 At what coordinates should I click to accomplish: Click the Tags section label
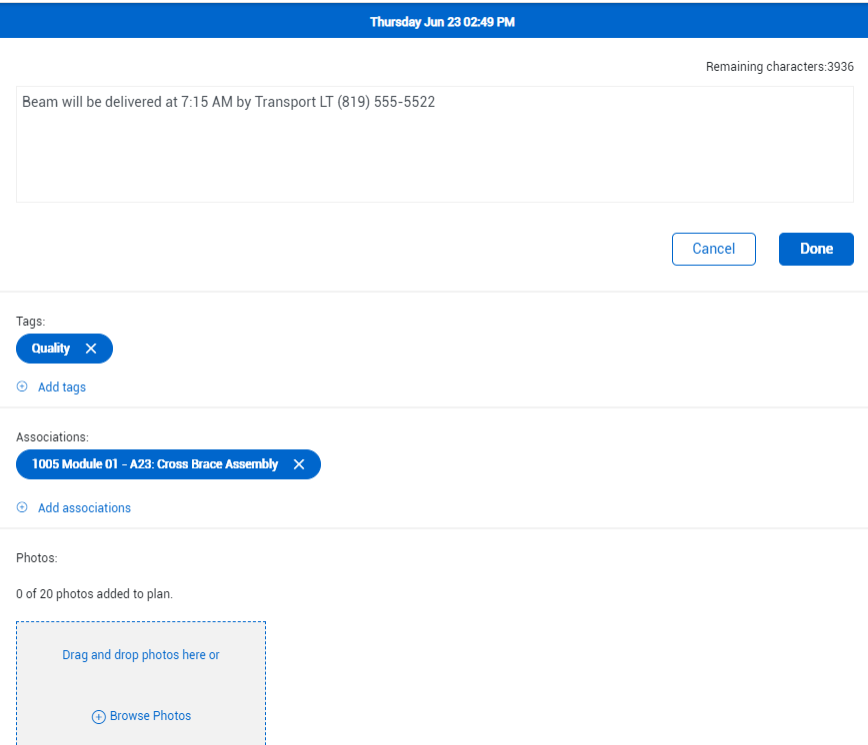click(31, 321)
